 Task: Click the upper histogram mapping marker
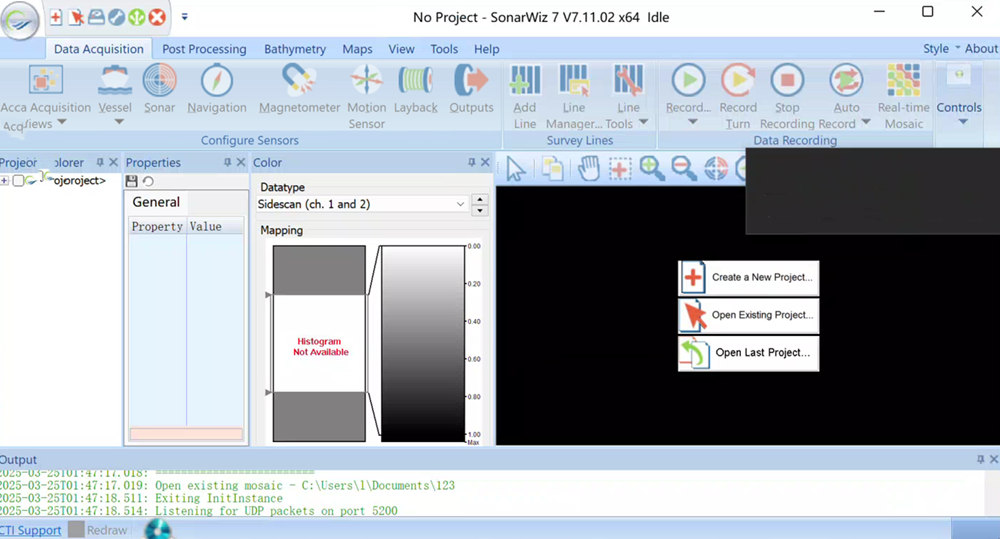pos(268,295)
